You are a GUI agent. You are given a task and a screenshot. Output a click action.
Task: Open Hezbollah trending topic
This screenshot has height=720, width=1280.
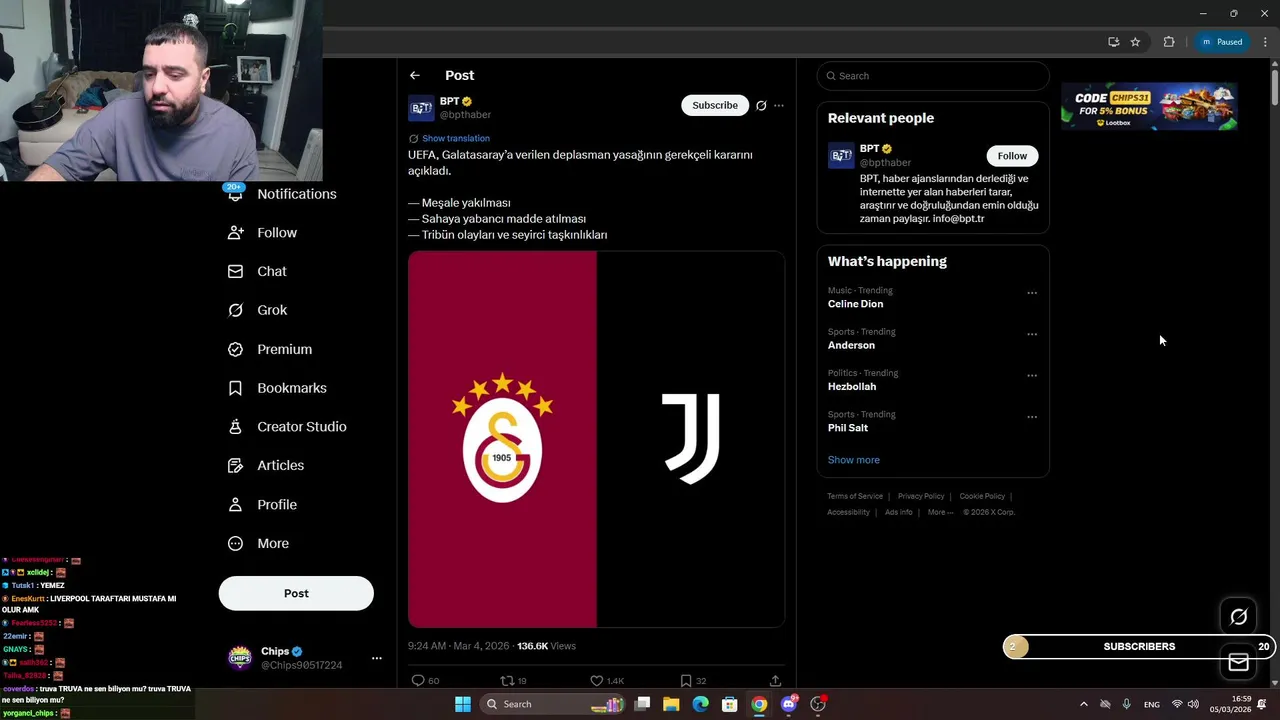click(852, 387)
